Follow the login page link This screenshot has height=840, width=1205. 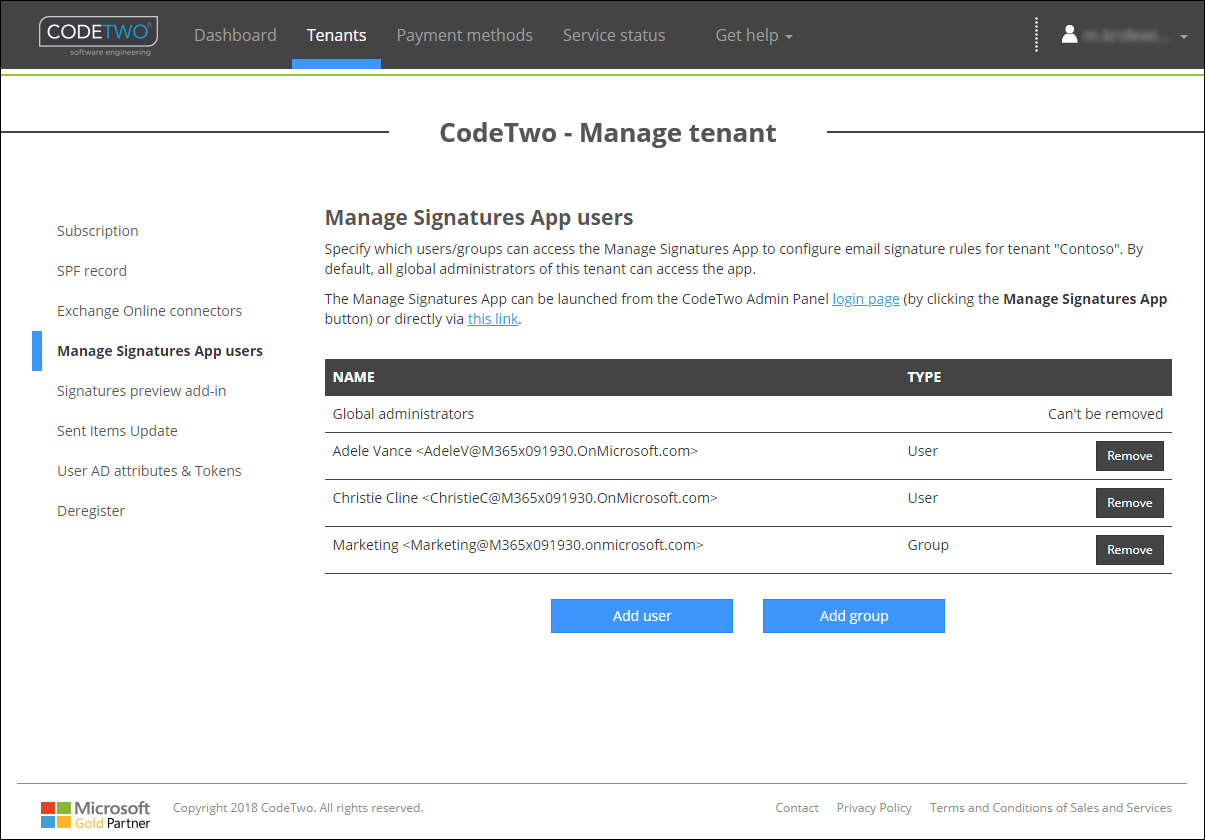(x=866, y=299)
